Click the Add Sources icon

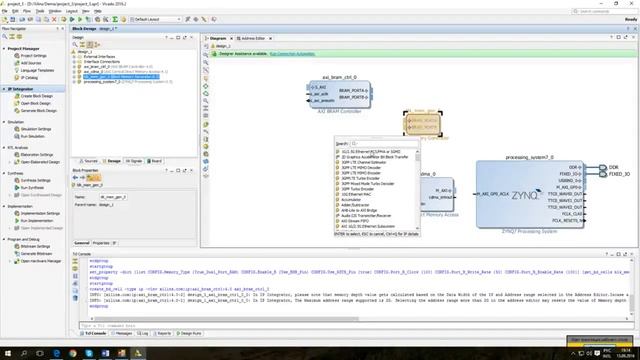pos(17,63)
